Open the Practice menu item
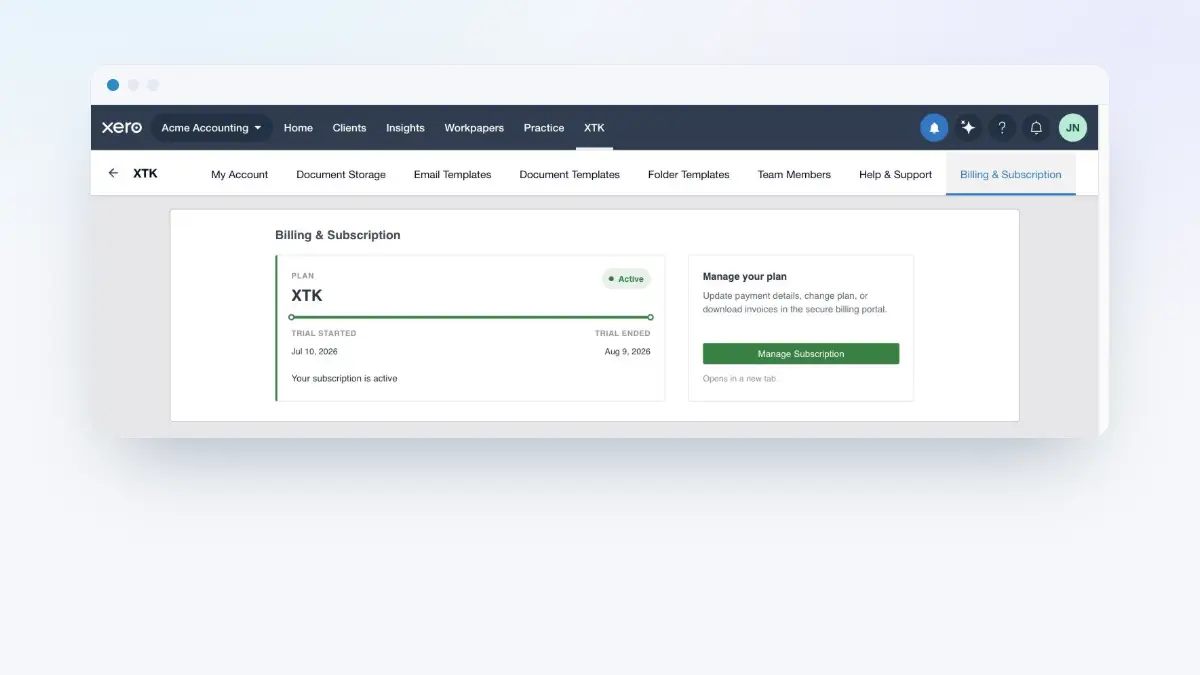1200x675 pixels. coord(544,128)
